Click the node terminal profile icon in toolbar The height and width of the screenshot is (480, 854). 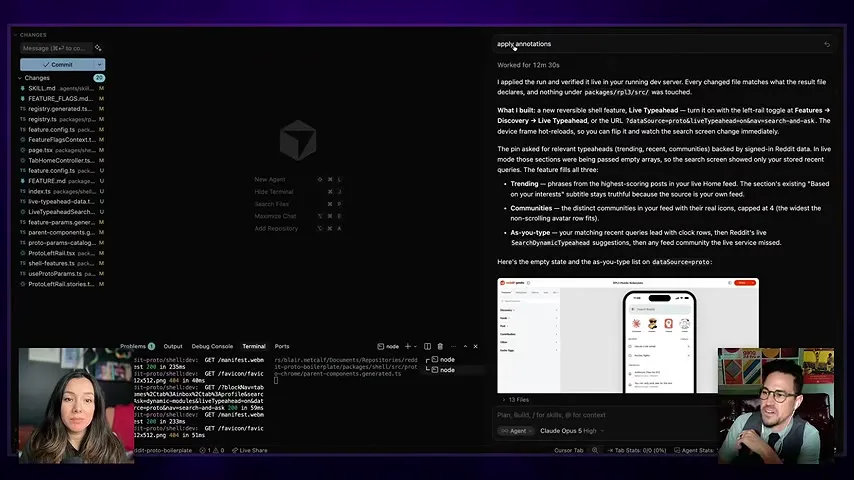coord(388,347)
